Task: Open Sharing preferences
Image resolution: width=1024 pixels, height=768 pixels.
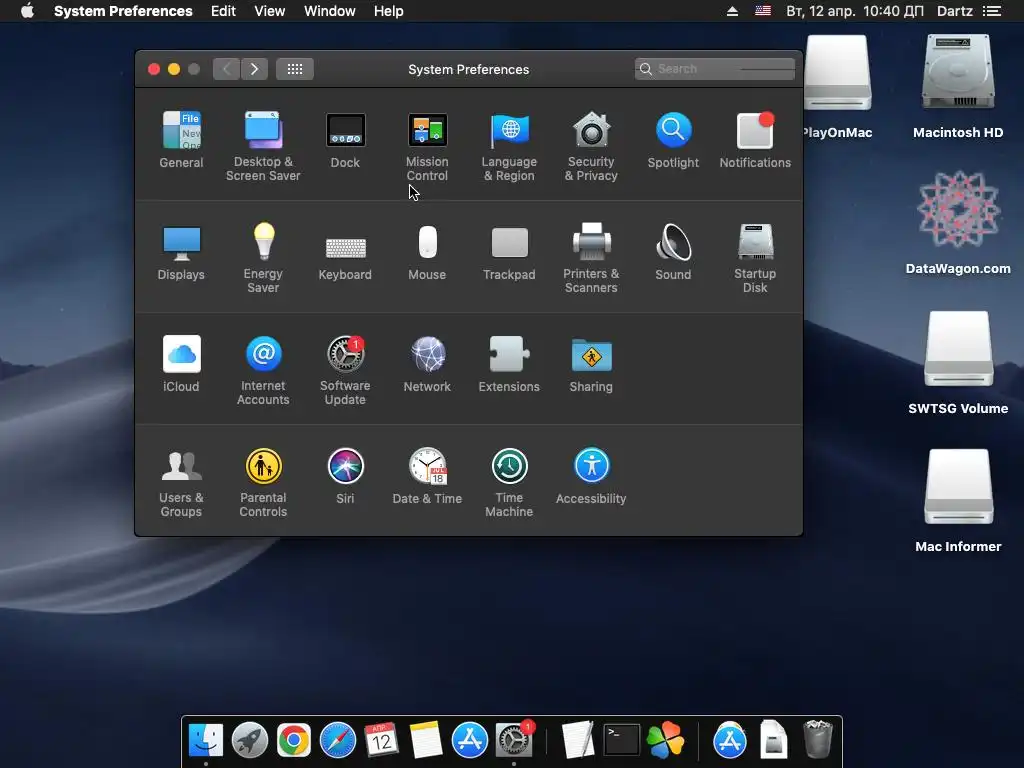Action: [591, 364]
